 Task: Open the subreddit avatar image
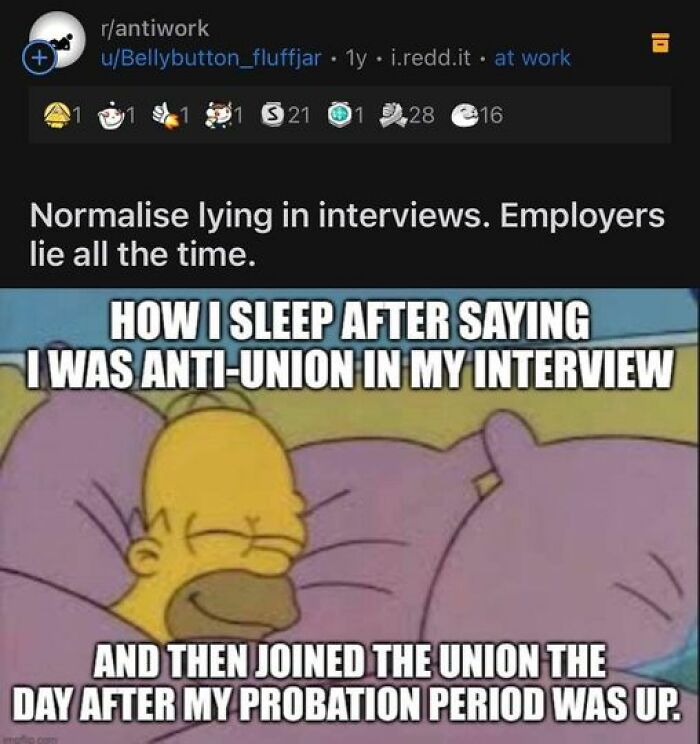pos(58,40)
